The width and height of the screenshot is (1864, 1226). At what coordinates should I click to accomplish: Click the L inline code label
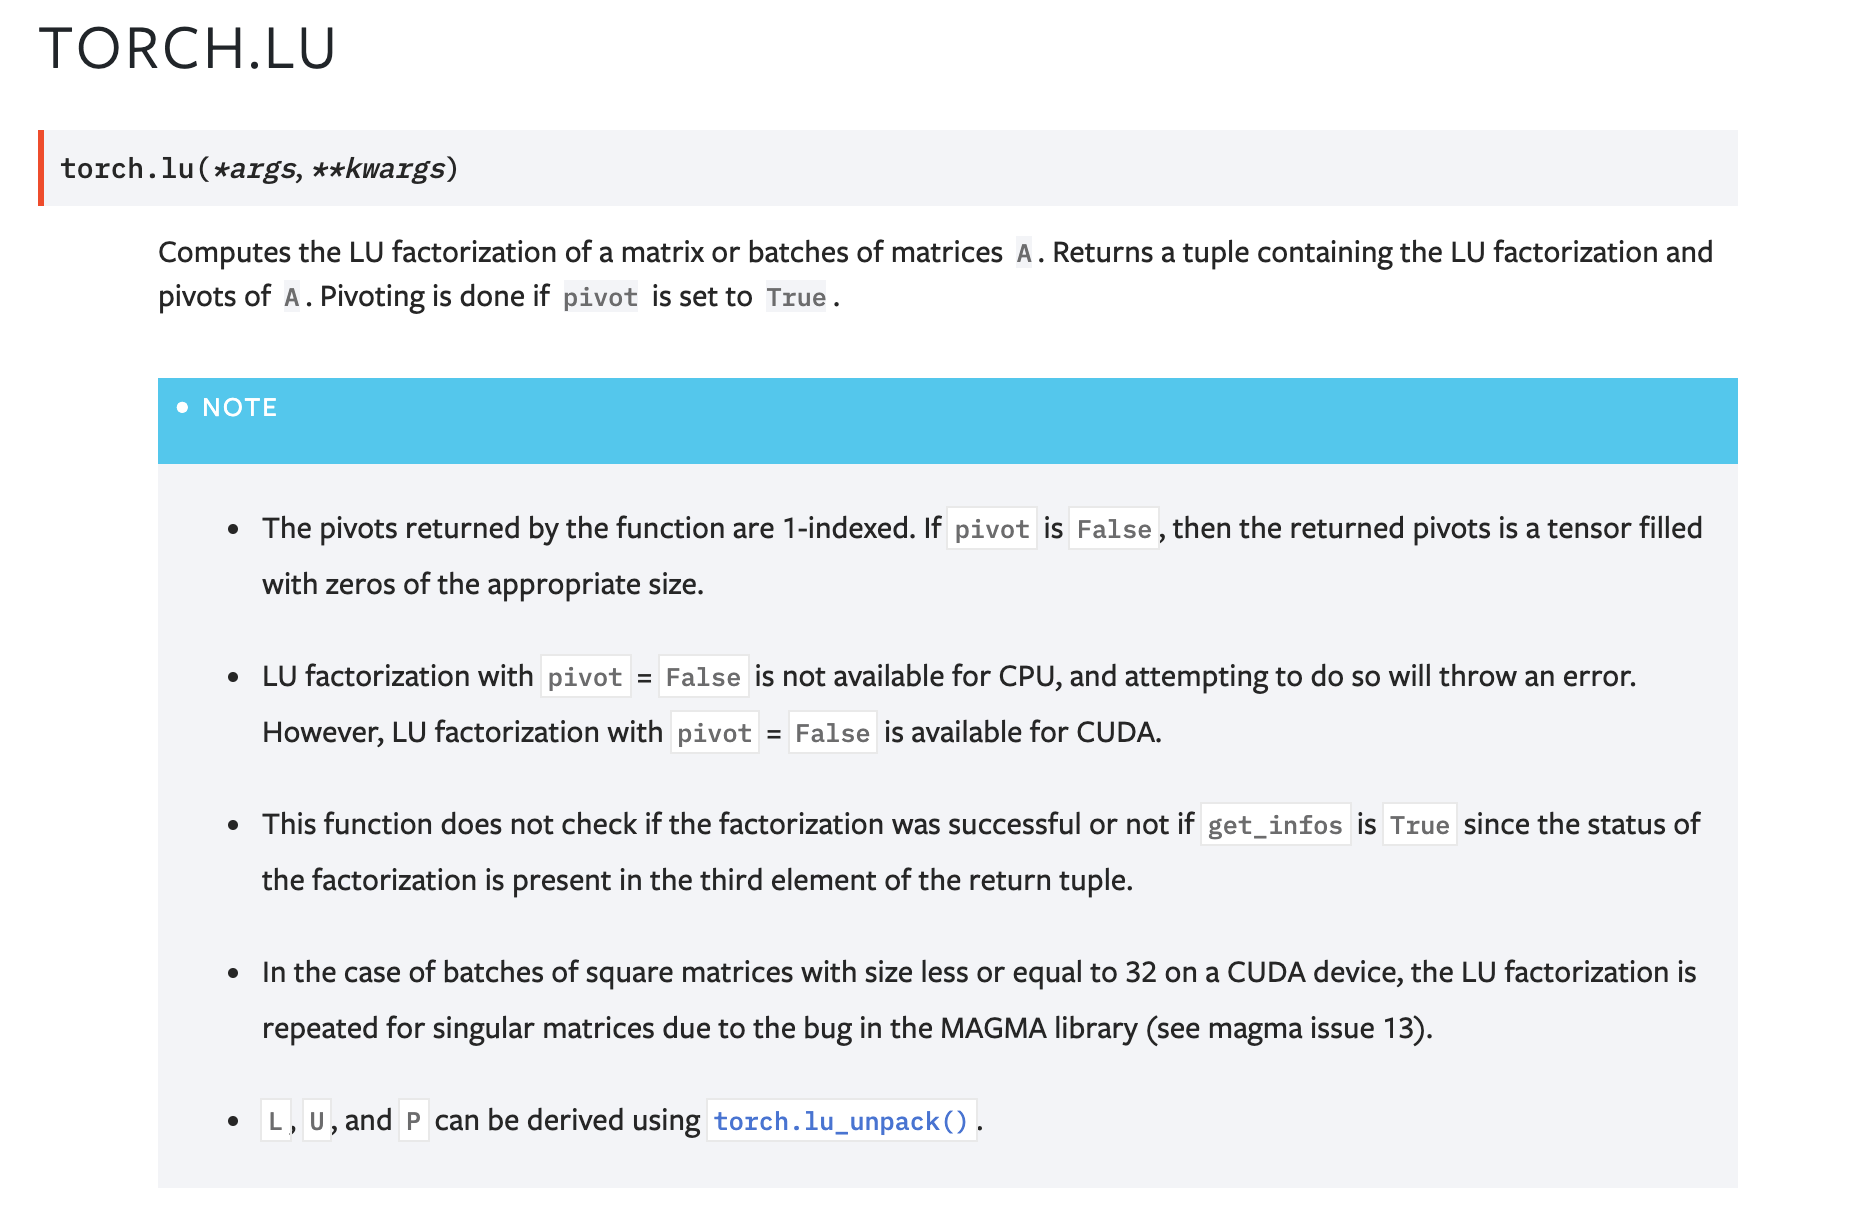(275, 1121)
